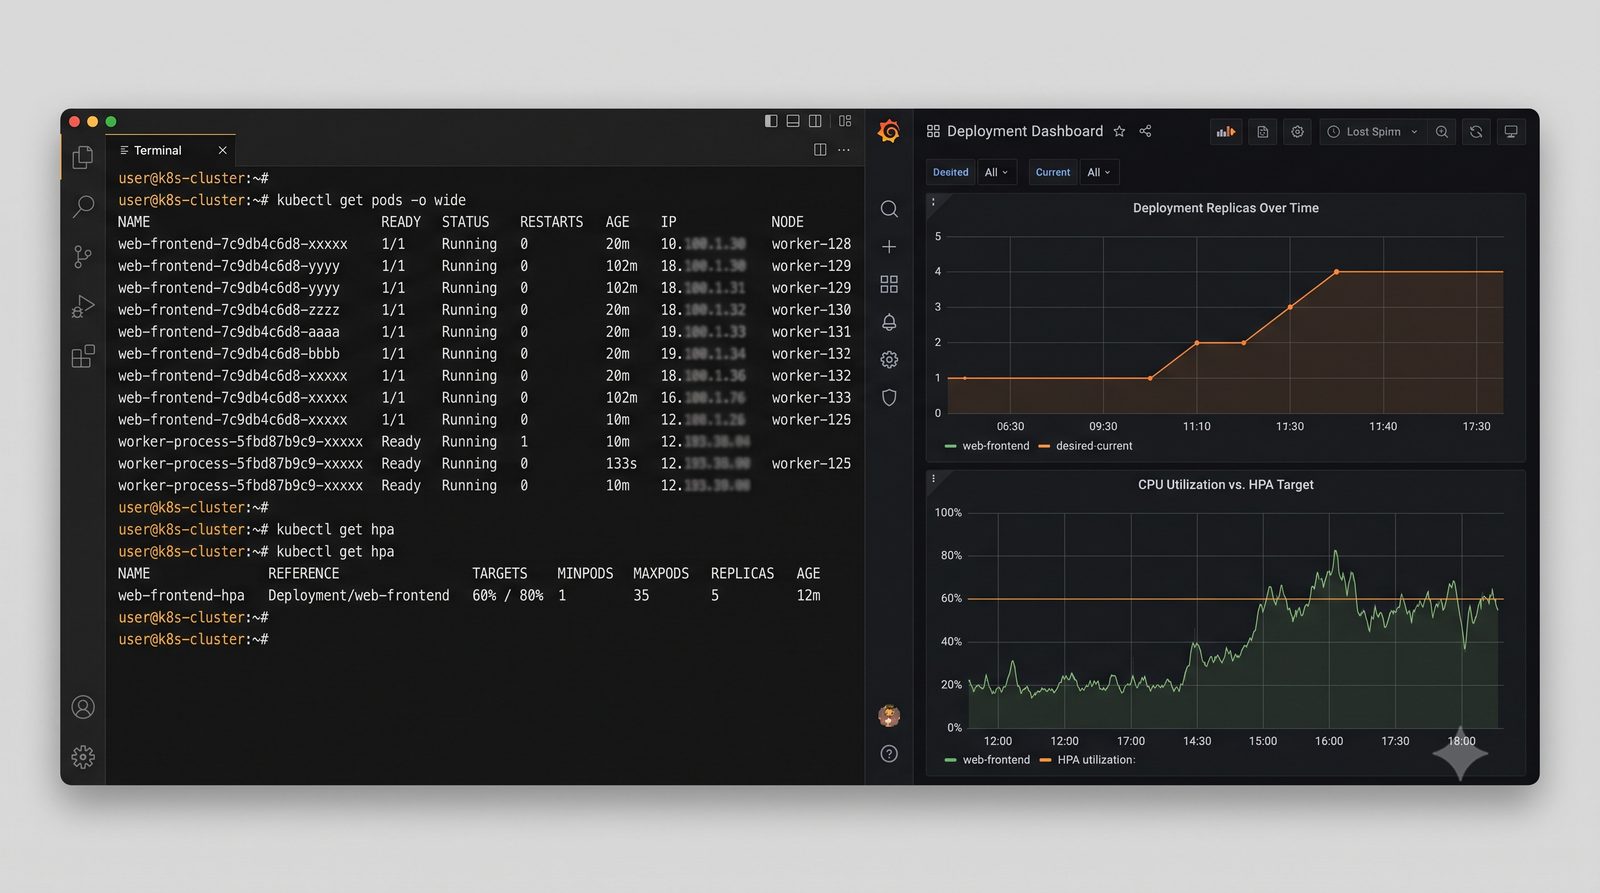Toggle primary sidebar layout icon
1600x893 pixels.
[x=771, y=121]
